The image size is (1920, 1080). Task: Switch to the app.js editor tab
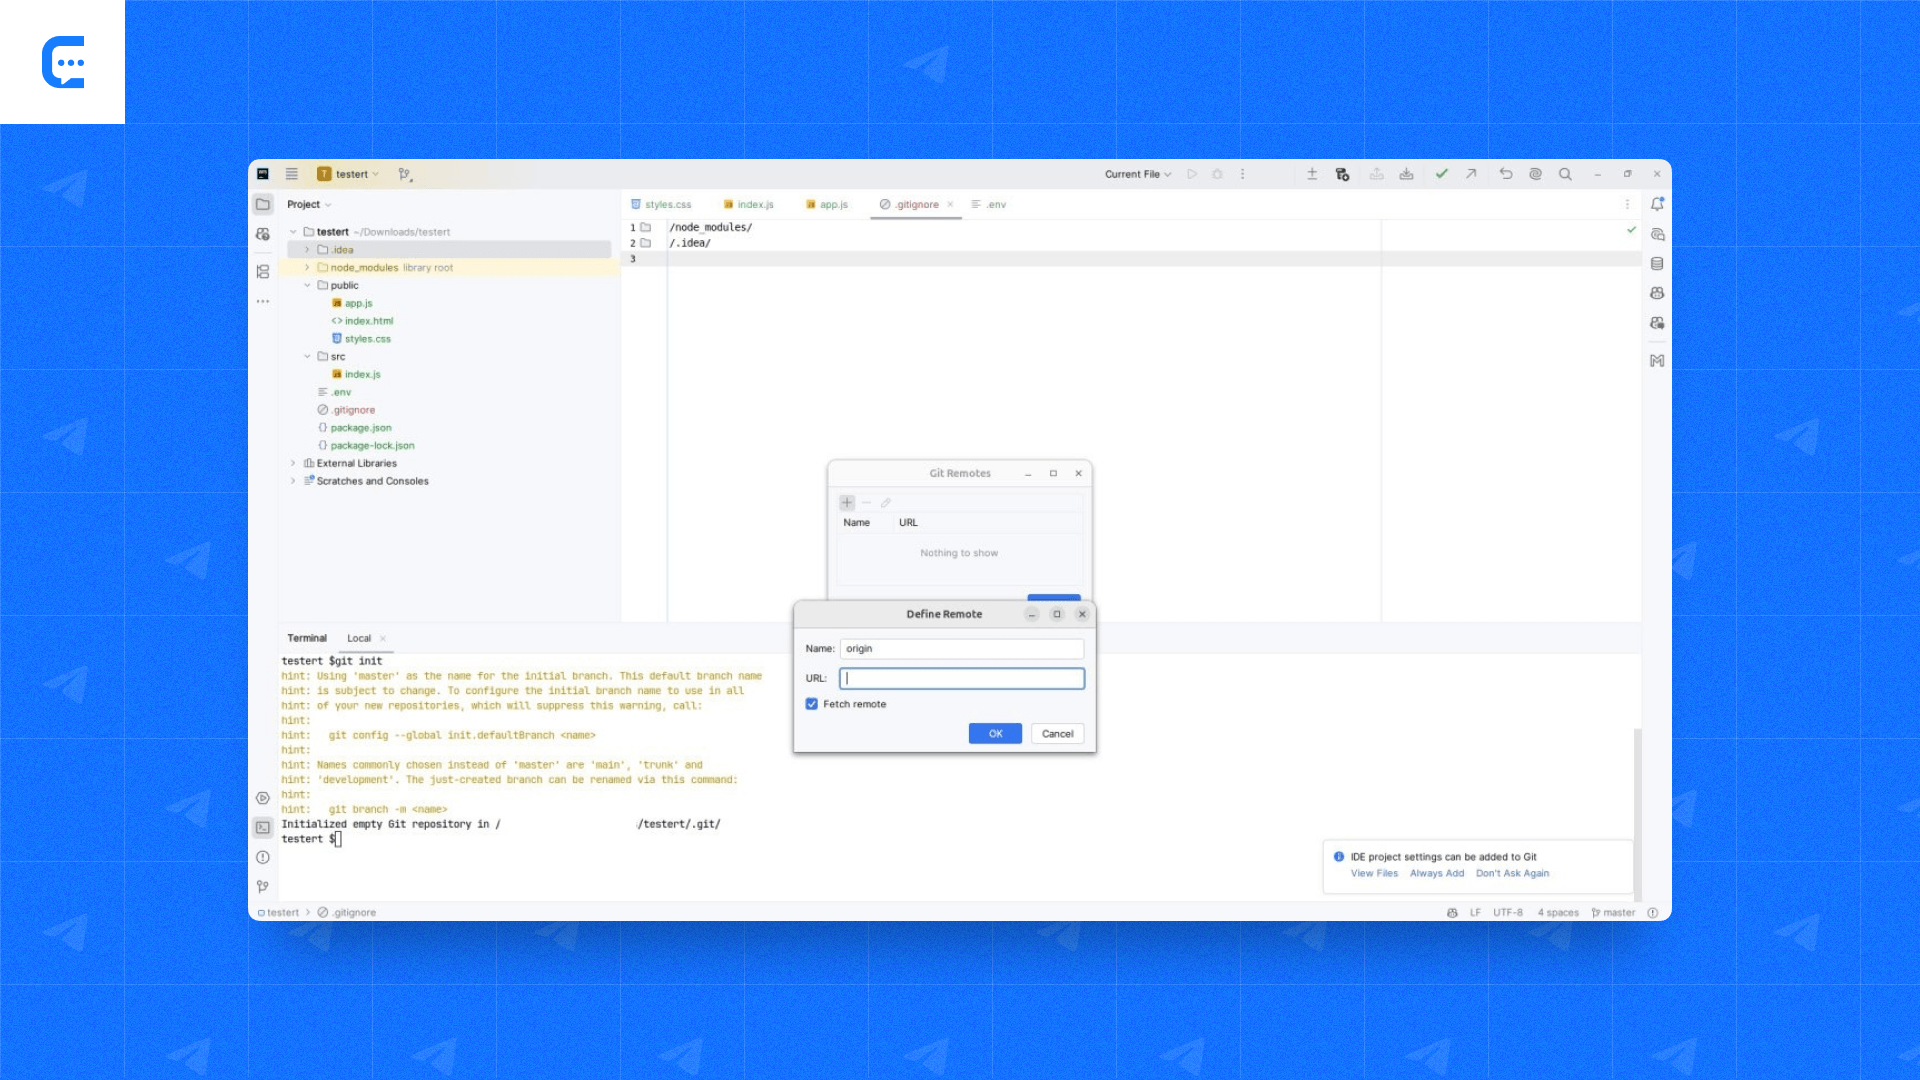[x=828, y=205]
